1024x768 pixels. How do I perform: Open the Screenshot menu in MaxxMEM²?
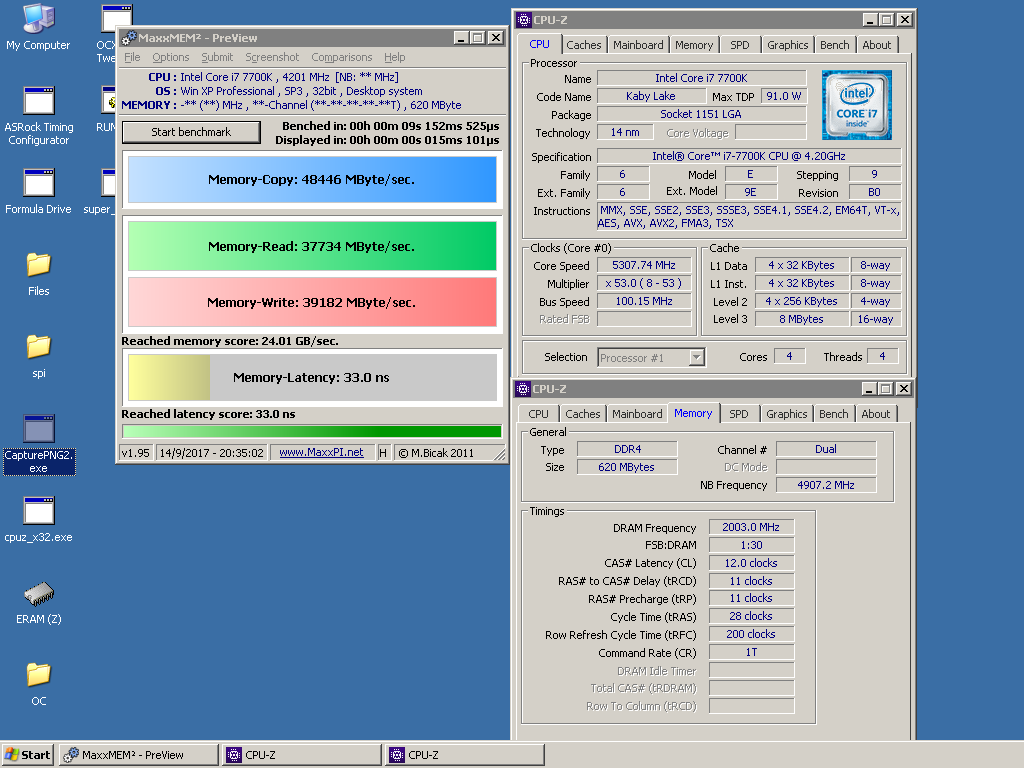coord(272,57)
